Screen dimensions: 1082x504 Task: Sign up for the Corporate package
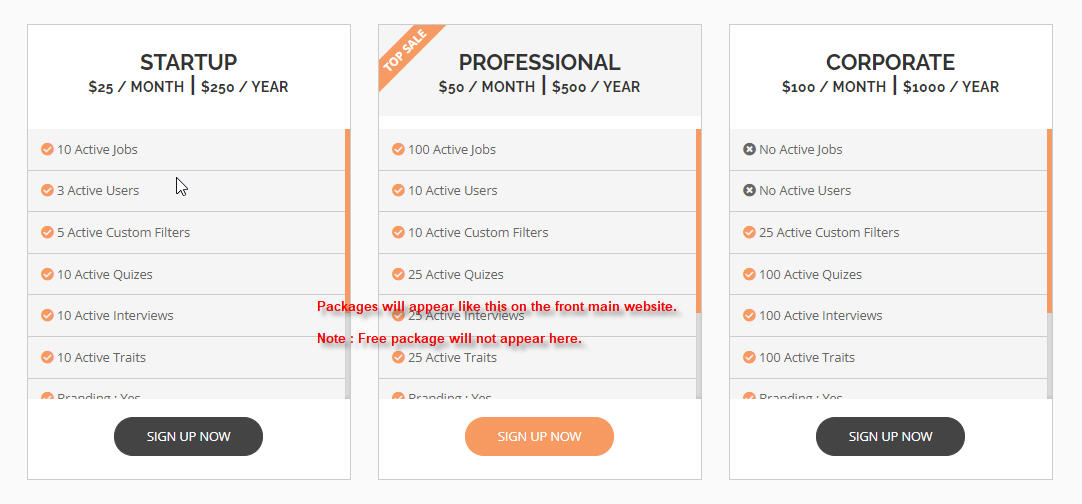(x=890, y=436)
